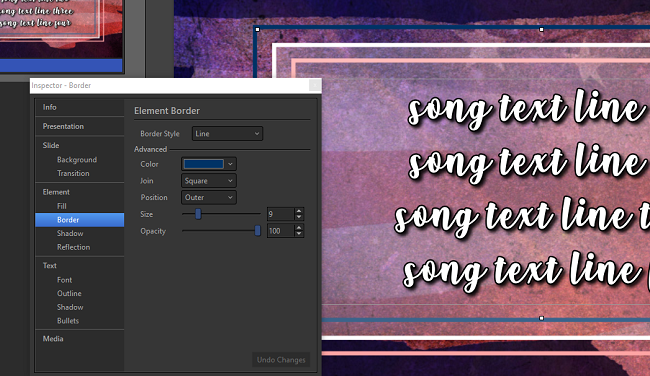Click the Element Border heading
650x376 pixels.
[x=167, y=111]
